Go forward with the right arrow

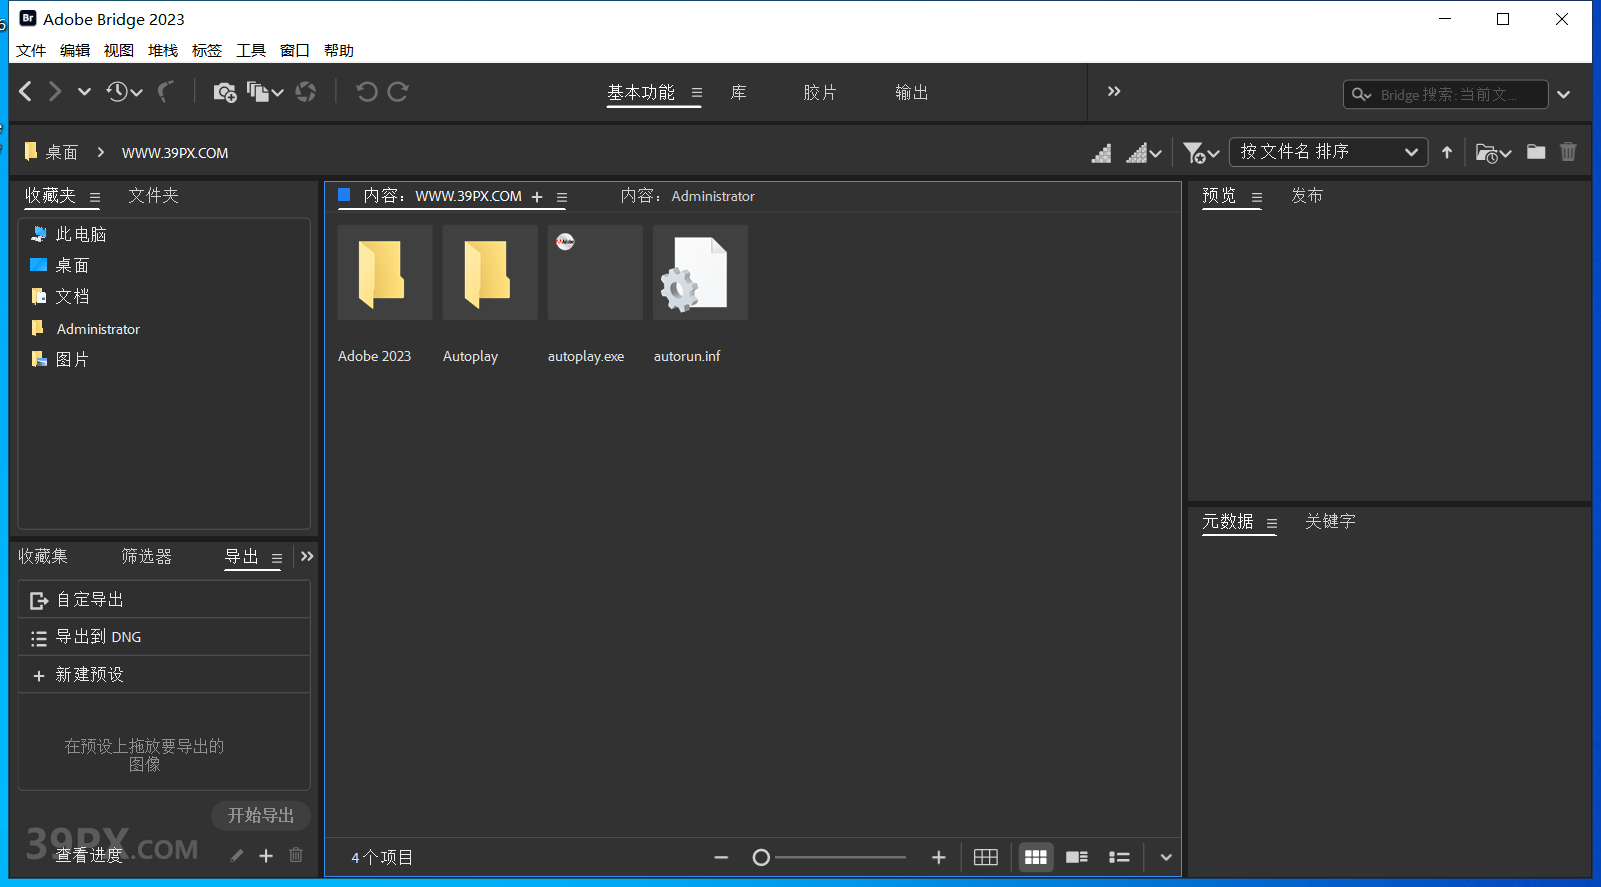[x=55, y=92]
